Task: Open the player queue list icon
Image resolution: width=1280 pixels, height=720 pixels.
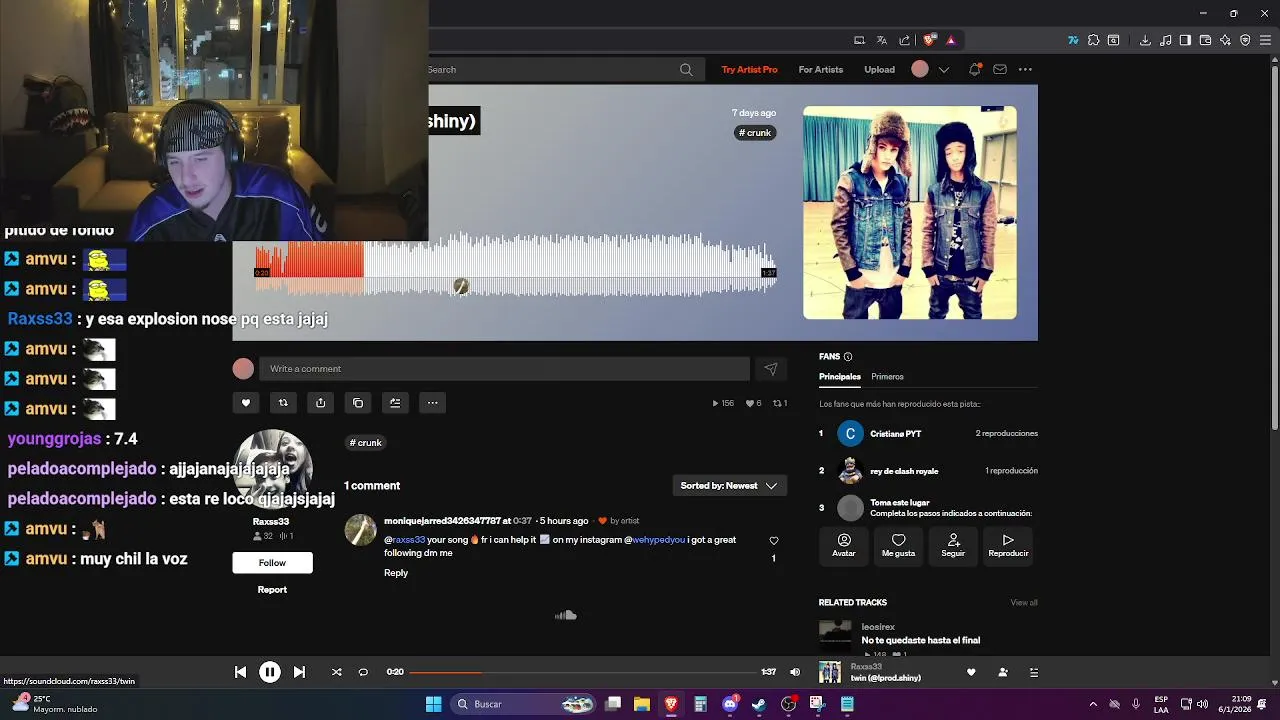Action: (x=1034, y=672)
